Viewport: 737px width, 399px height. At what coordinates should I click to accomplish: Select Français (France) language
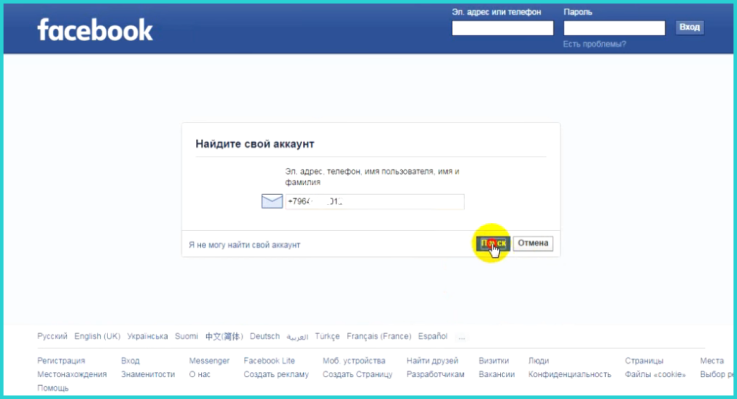pyautogui.click(x=379, y=336)
